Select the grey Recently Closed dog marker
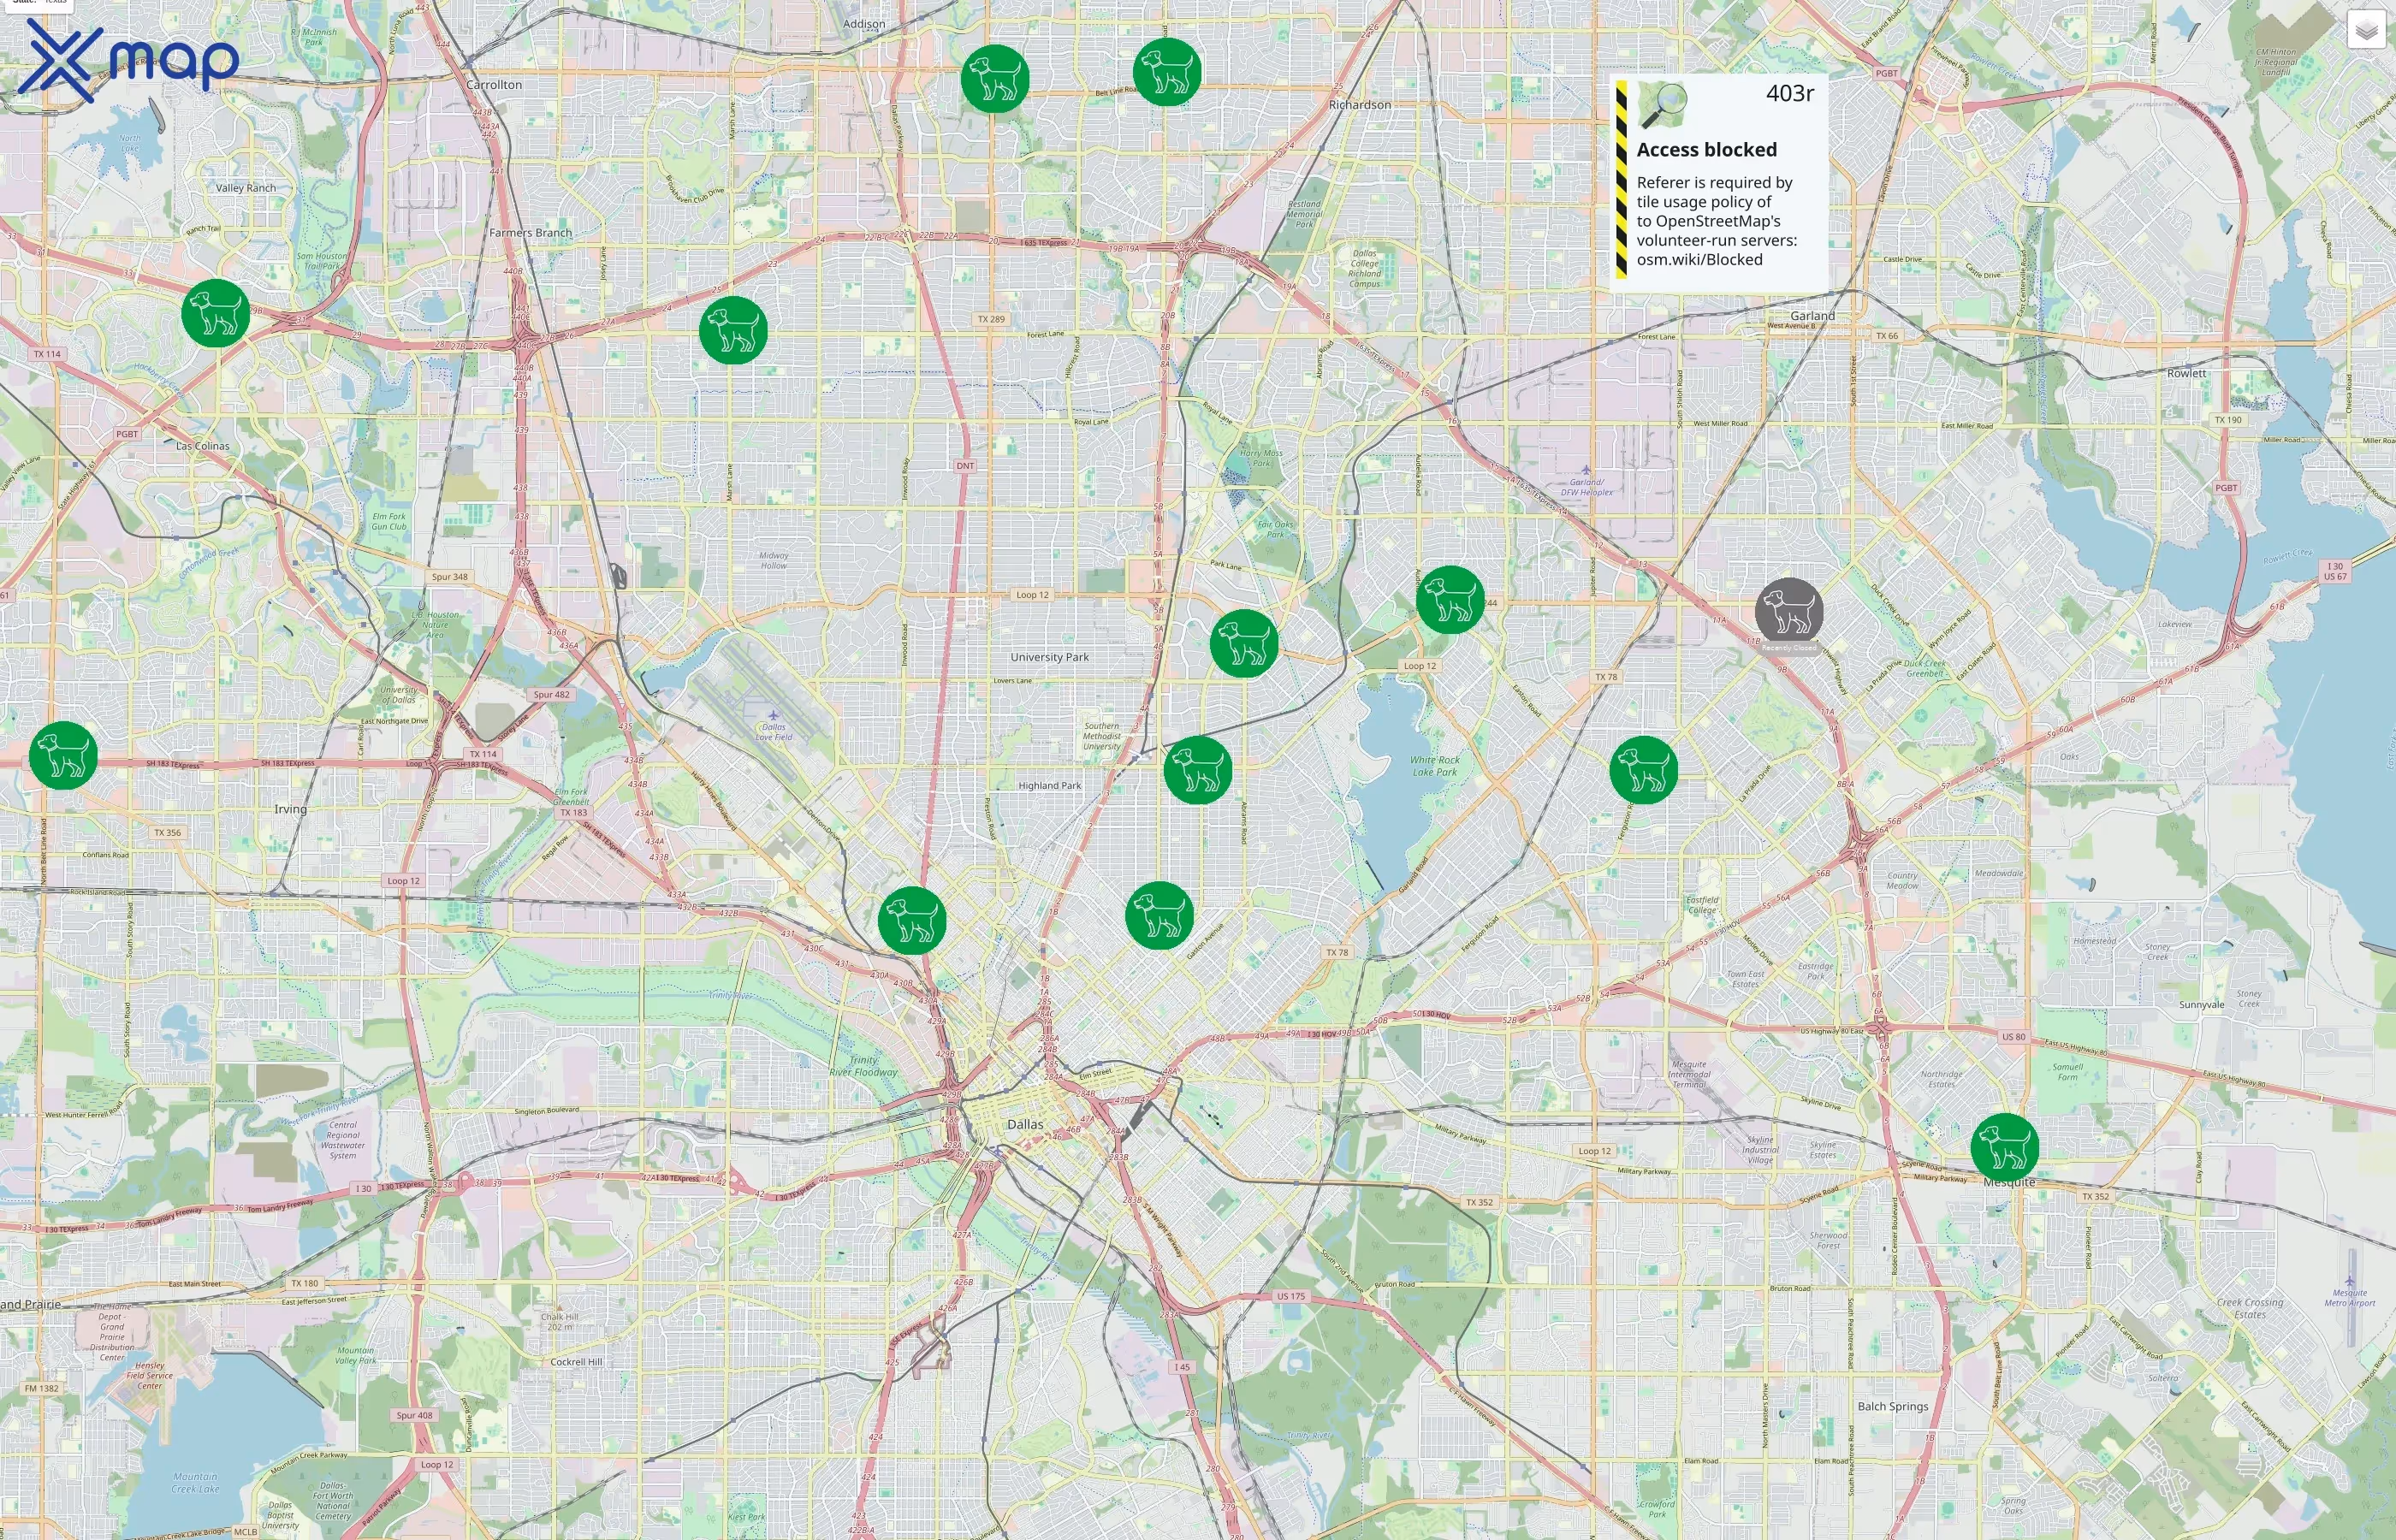 [1789, 612]
